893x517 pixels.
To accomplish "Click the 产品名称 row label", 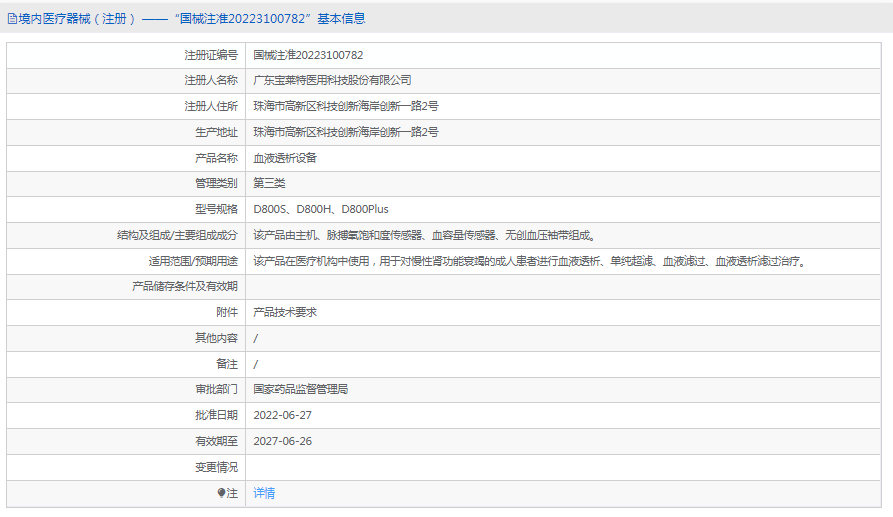I will (216, 158).
